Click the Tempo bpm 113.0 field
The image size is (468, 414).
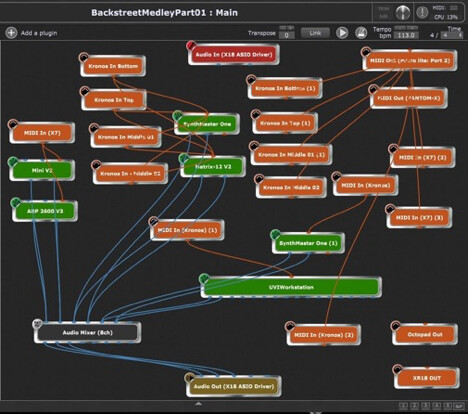click(406, 35)
